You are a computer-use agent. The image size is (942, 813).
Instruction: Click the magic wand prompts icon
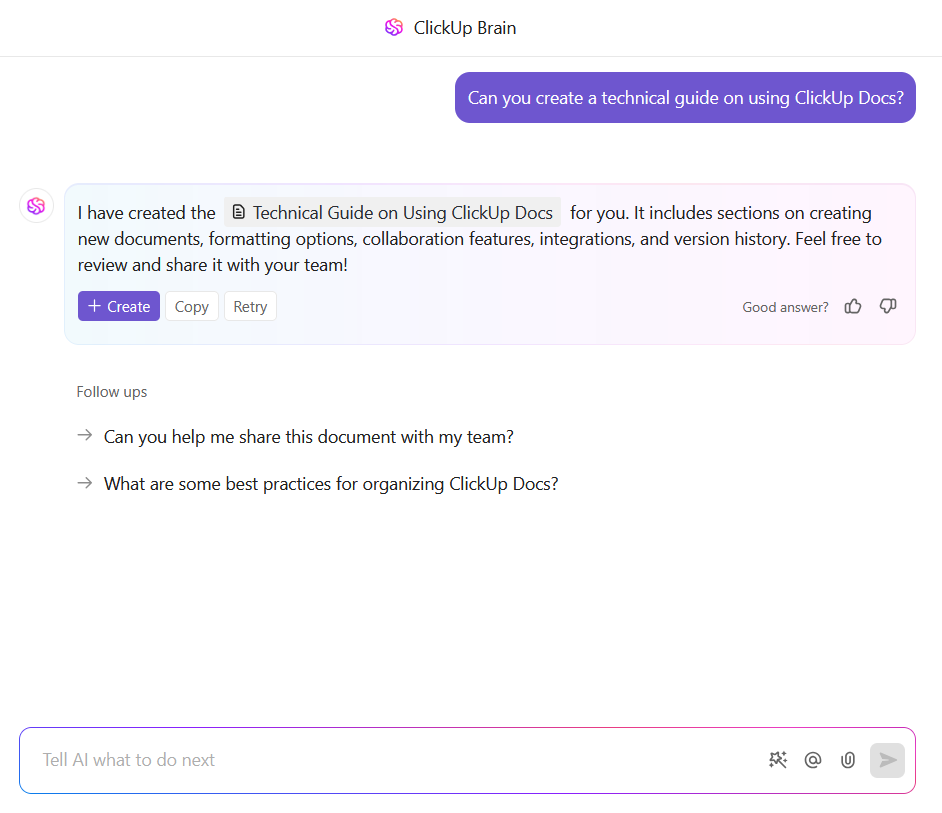coord(777,760)
